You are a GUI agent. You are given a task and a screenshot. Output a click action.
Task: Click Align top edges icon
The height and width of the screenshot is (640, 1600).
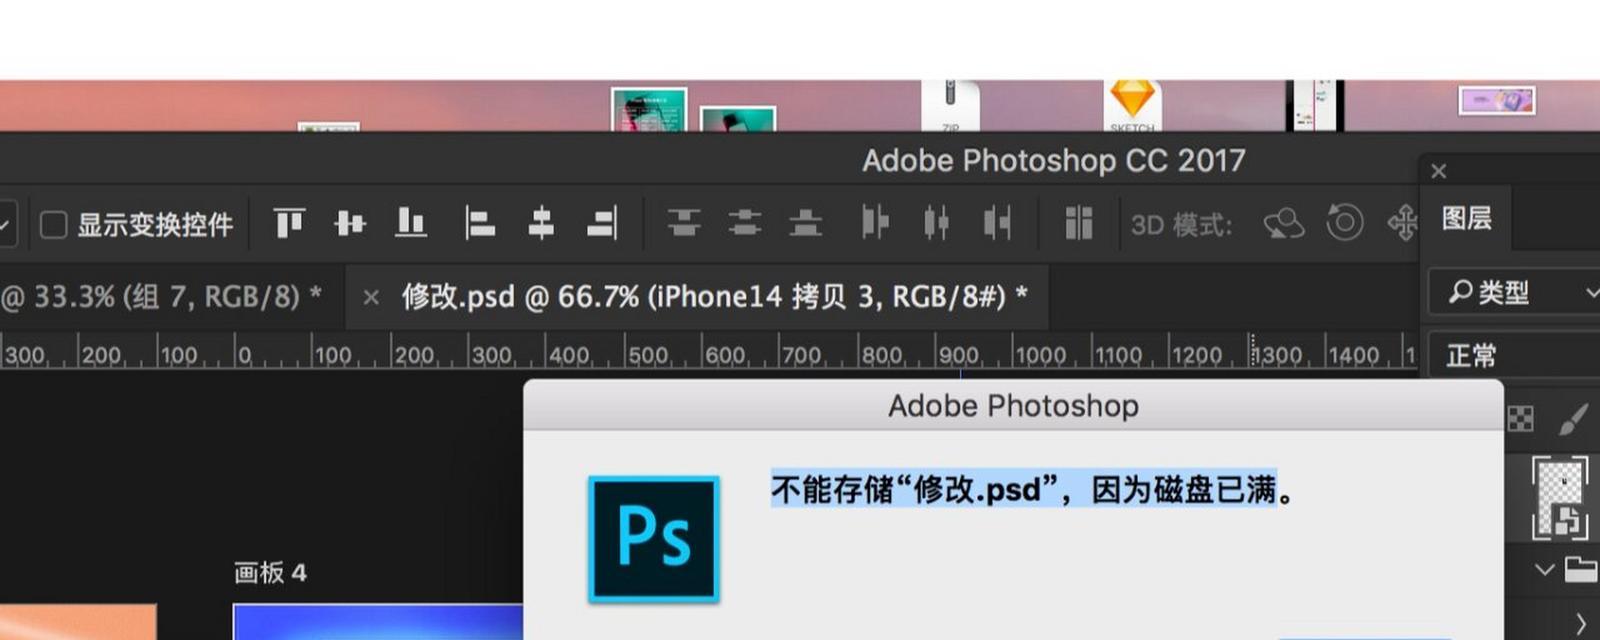click(289, 222)
